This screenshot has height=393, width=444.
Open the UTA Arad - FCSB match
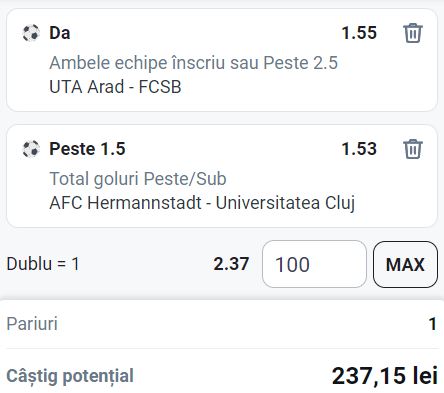tap(115, 87)
